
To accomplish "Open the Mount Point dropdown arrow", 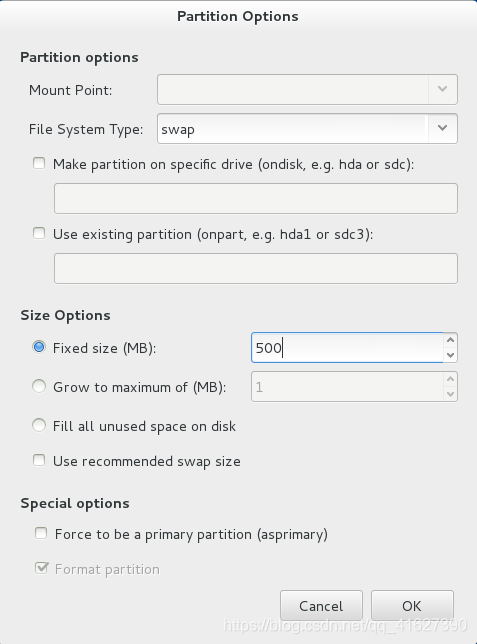I will point(442,89).
